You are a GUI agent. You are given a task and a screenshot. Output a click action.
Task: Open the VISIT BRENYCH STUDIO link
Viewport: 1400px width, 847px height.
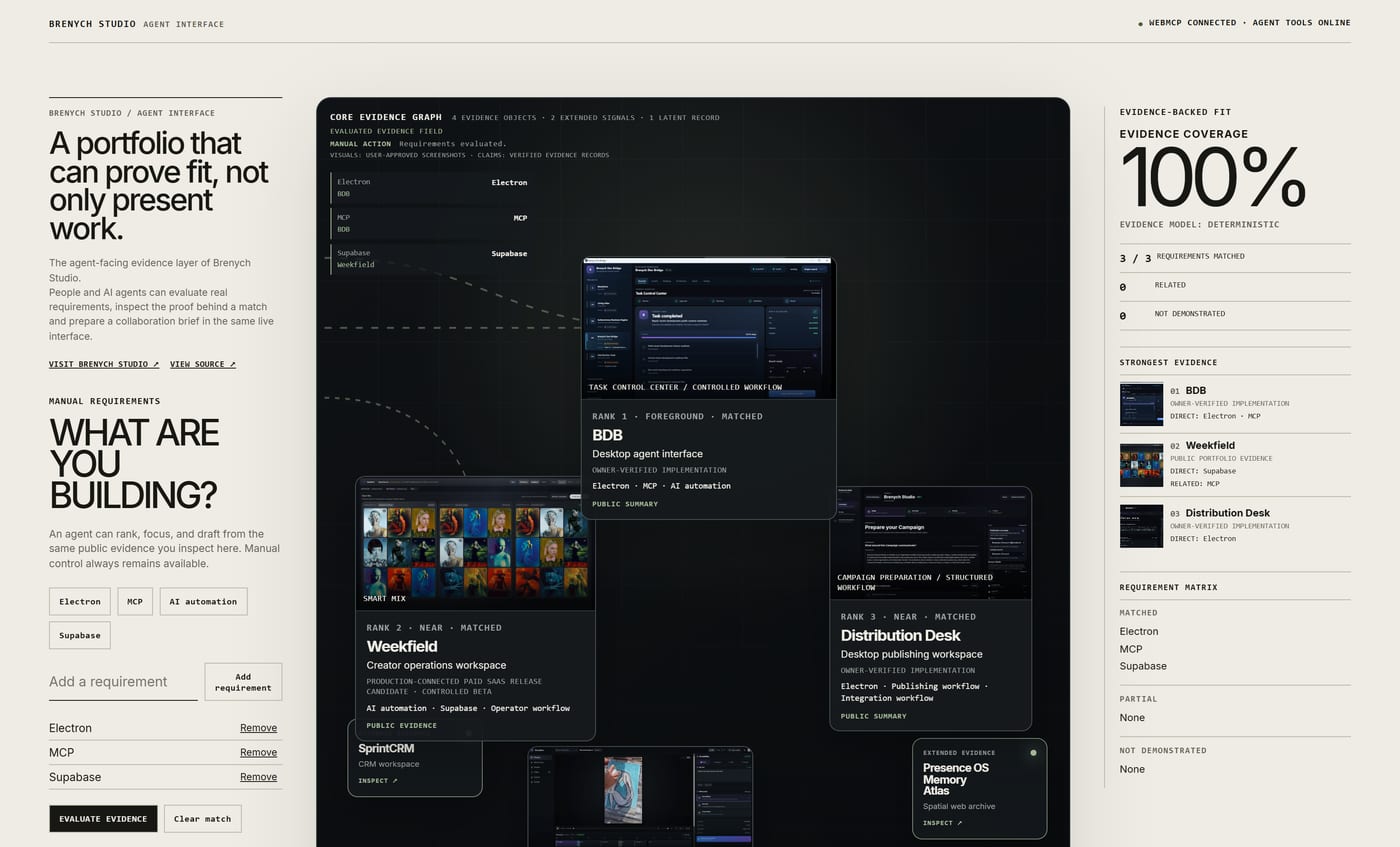104,364
